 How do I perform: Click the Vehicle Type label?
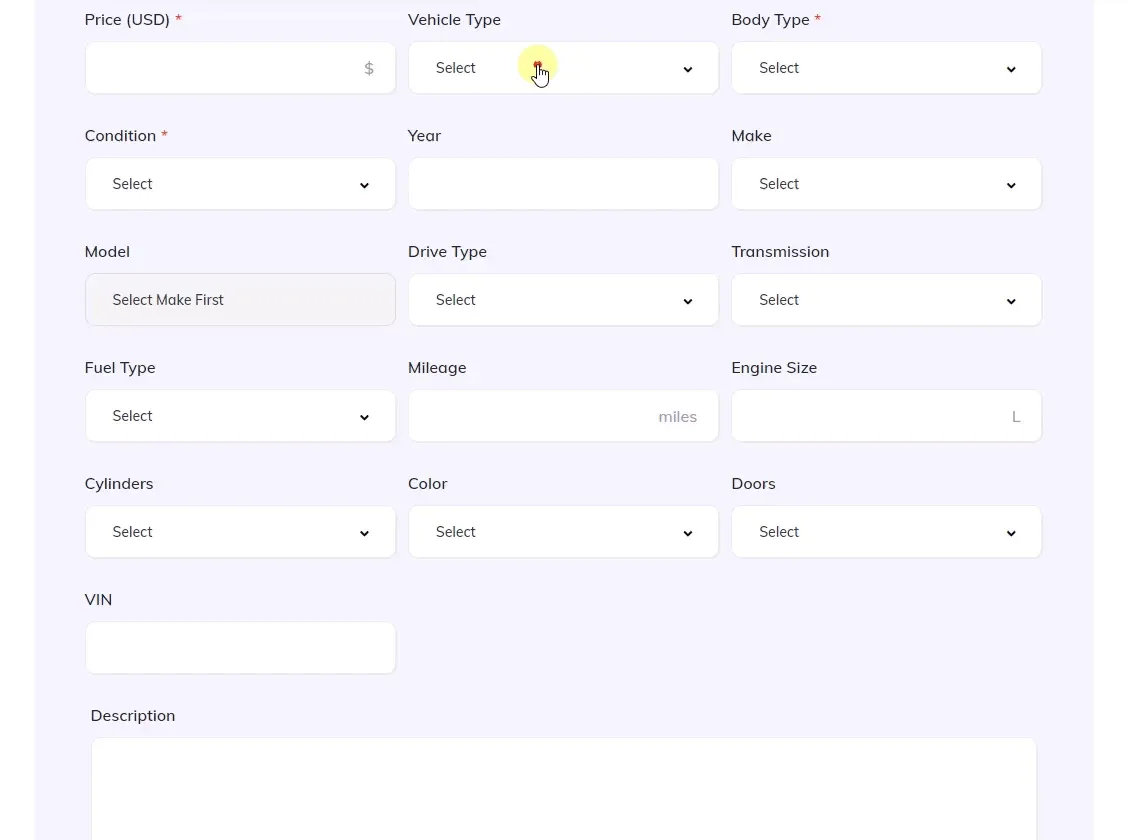[454, 19]
